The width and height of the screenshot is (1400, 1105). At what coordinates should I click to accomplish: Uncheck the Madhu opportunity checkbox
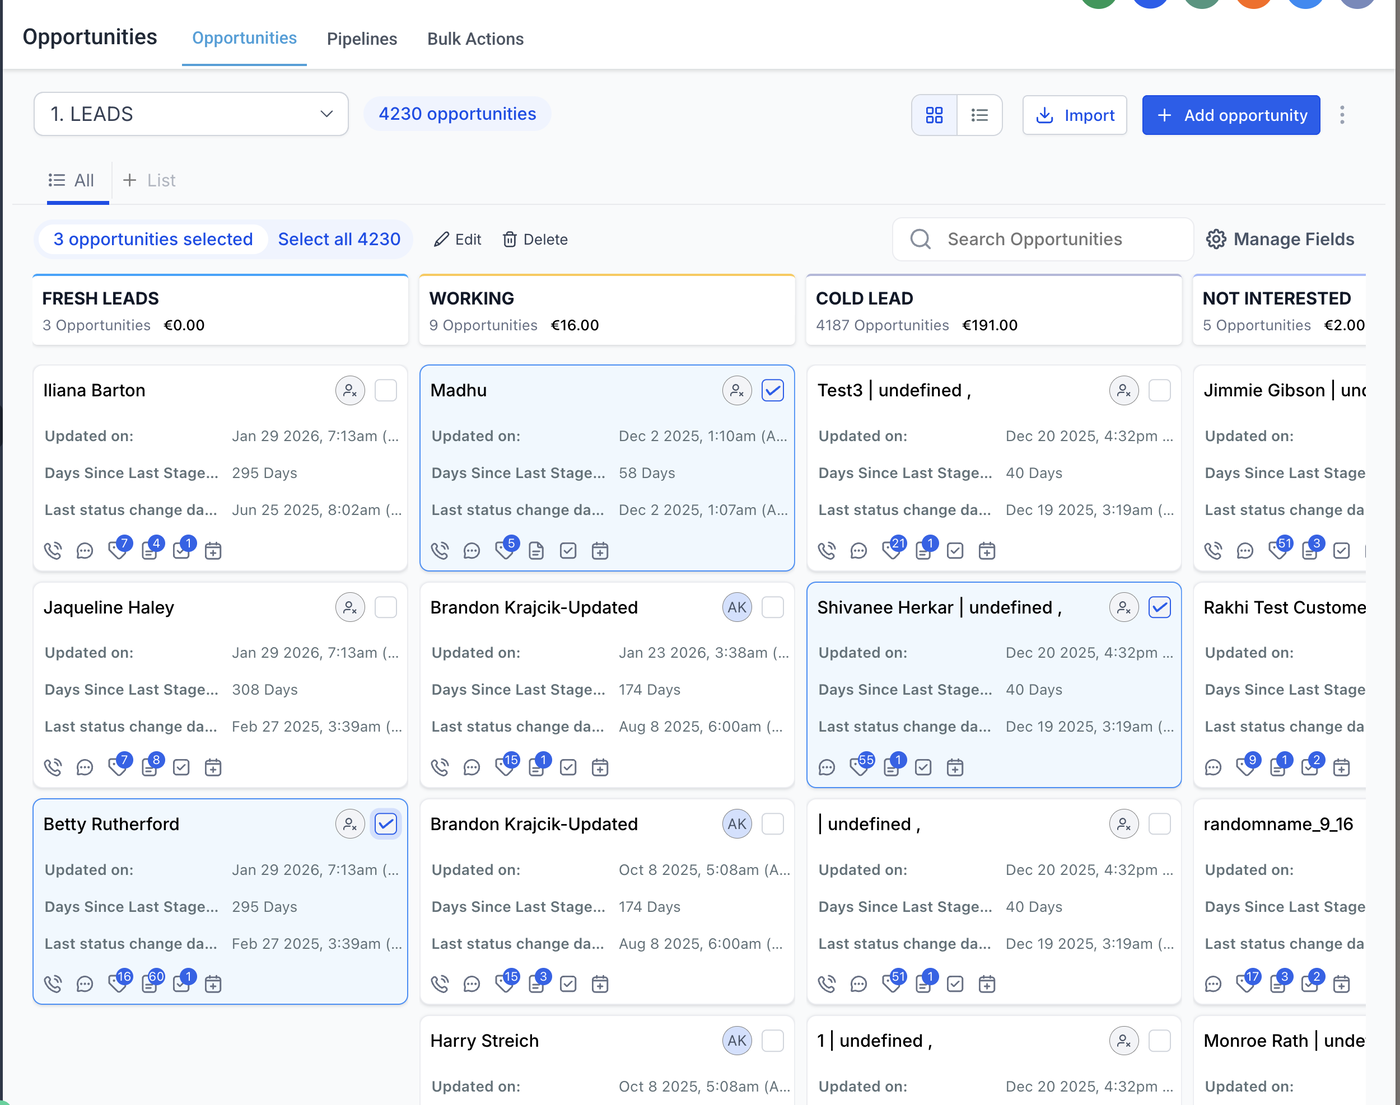772,391
